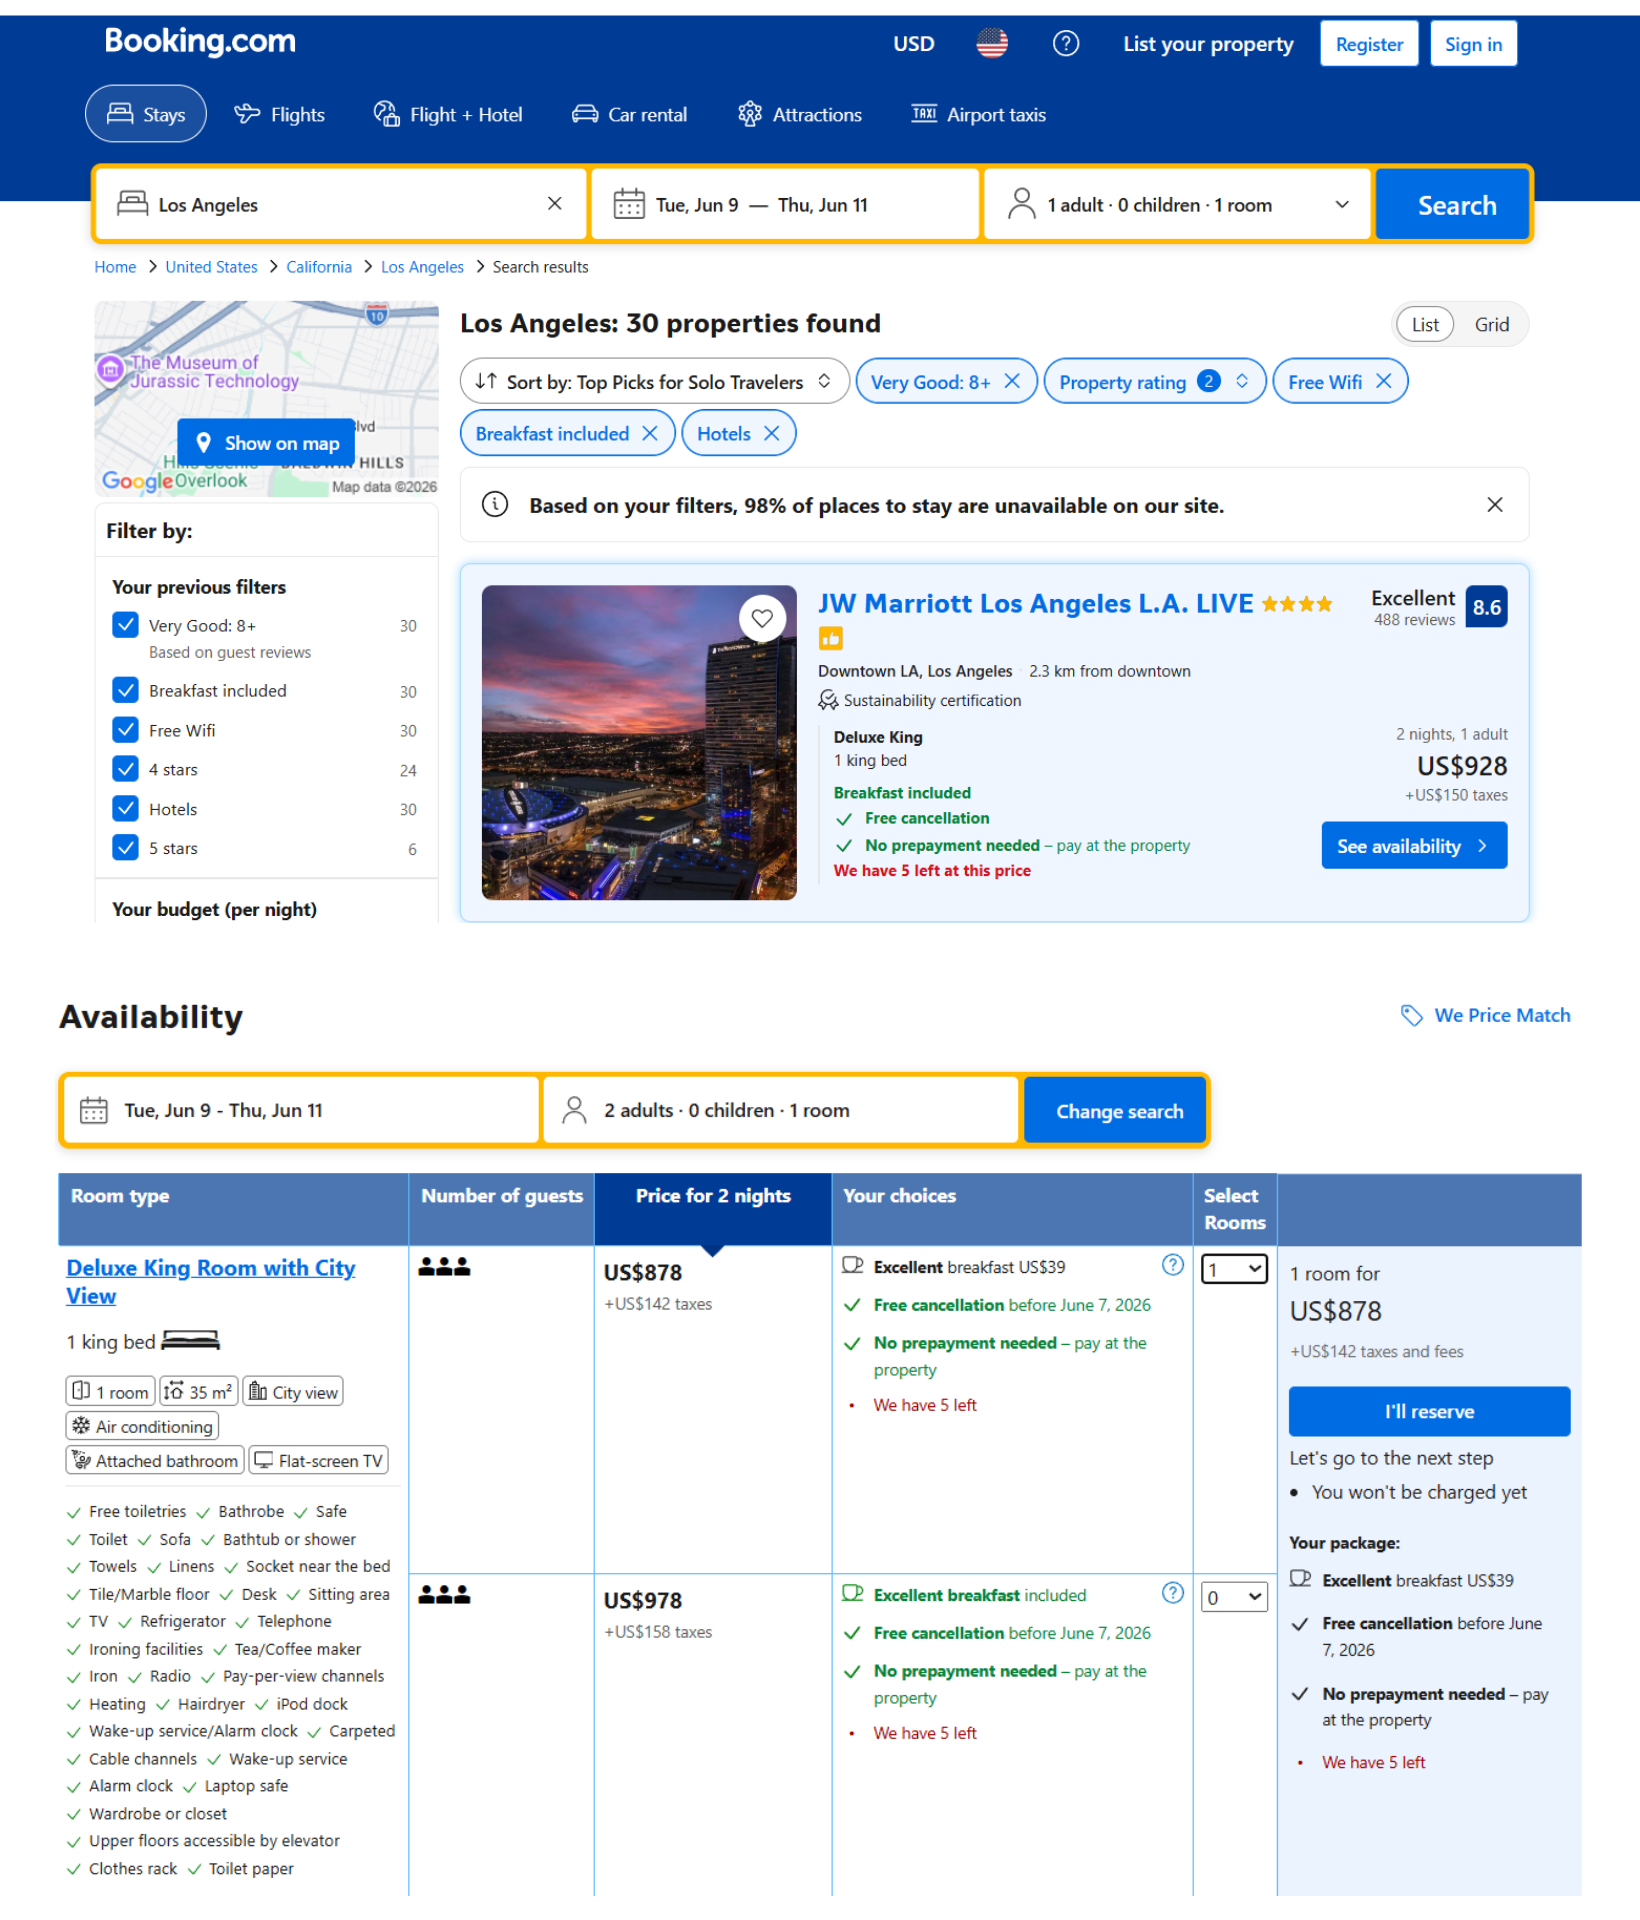Click See availability for JW Marriott
This screenshot has height=1920, width=1640.
coord(1414,846)
